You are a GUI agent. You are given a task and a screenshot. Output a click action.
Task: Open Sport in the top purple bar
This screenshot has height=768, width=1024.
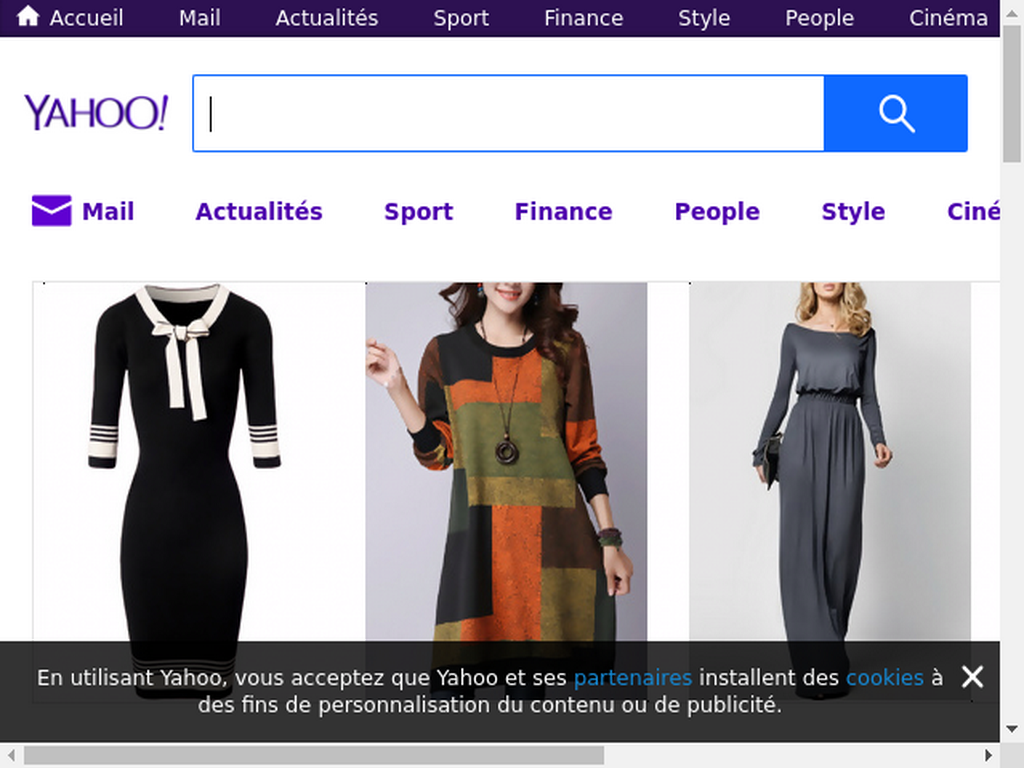461,18
